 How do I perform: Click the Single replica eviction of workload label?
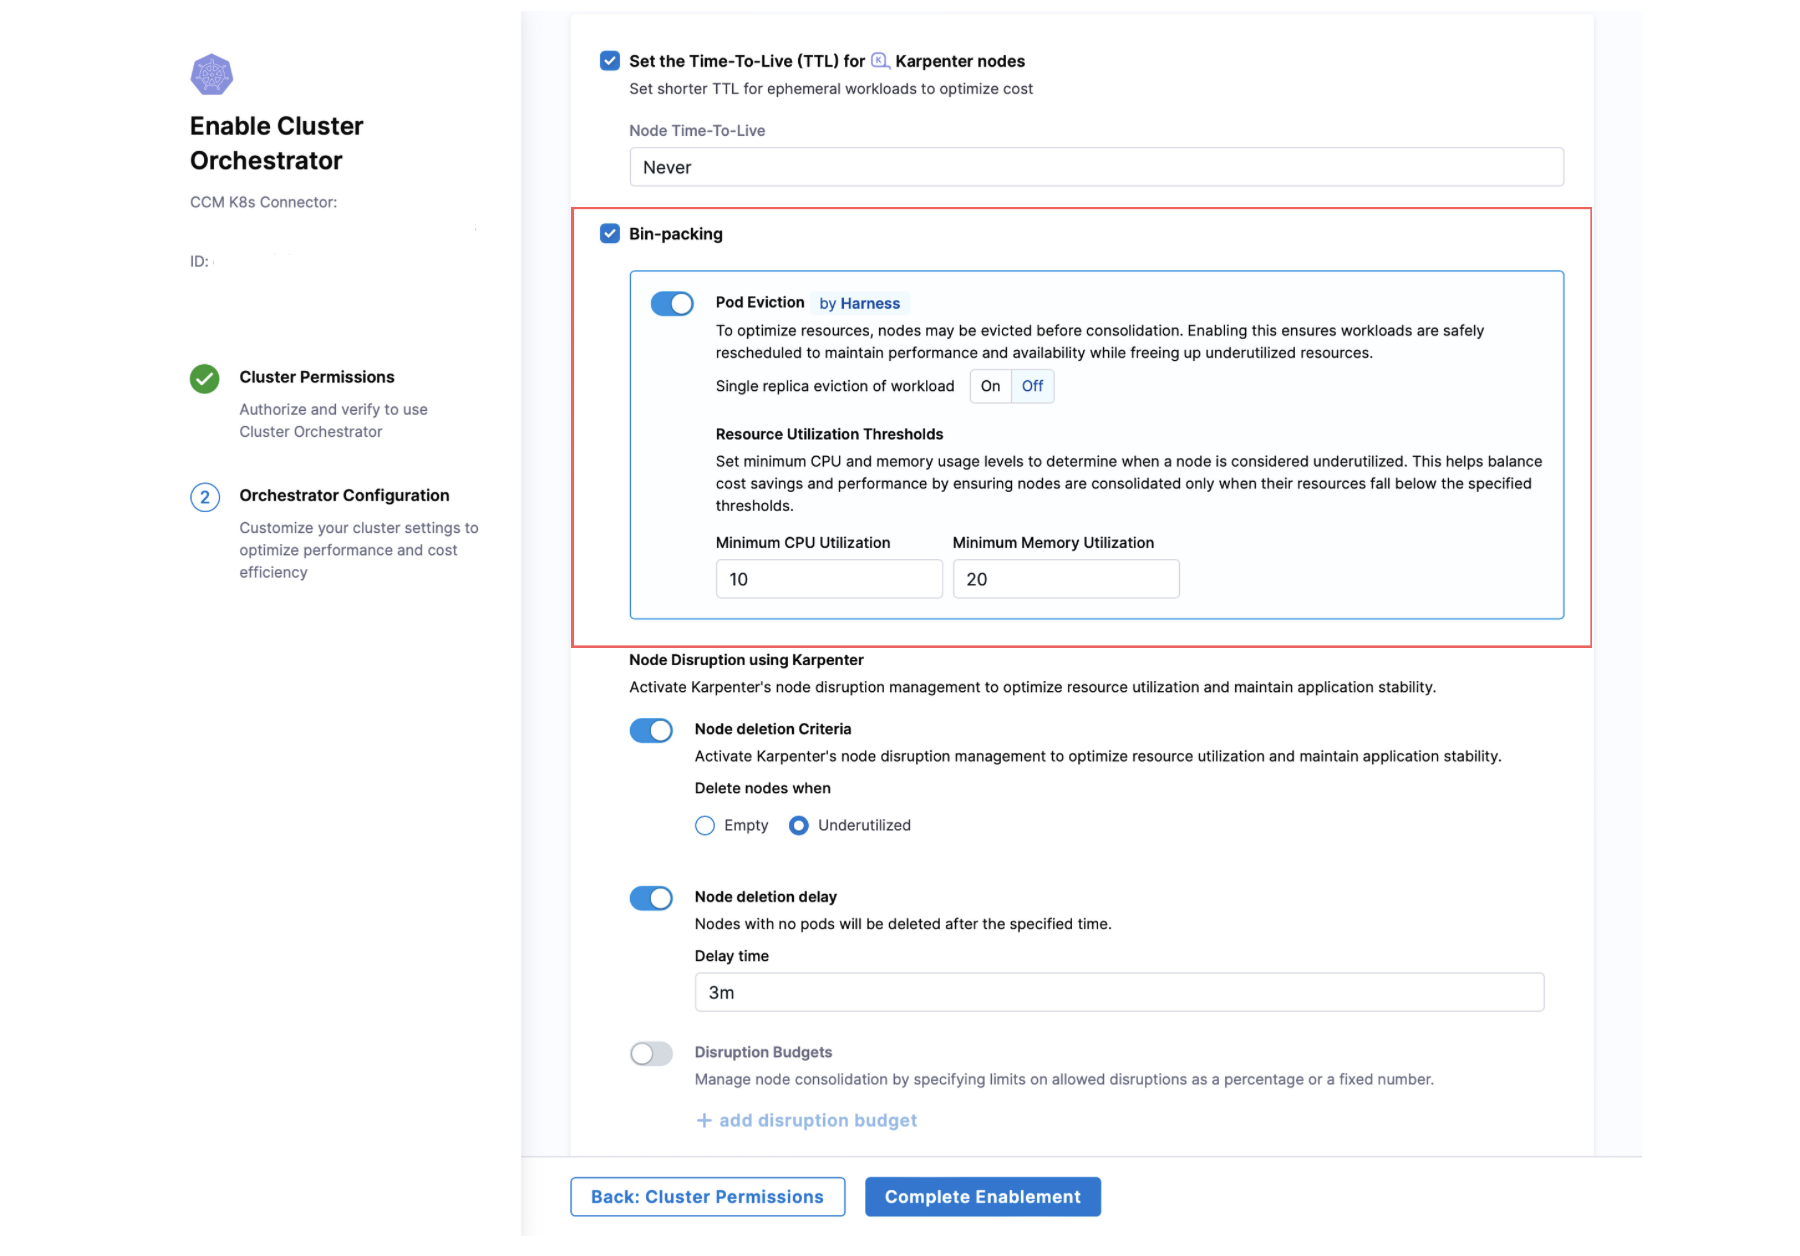pyautogui.click(x=835, y=386)
